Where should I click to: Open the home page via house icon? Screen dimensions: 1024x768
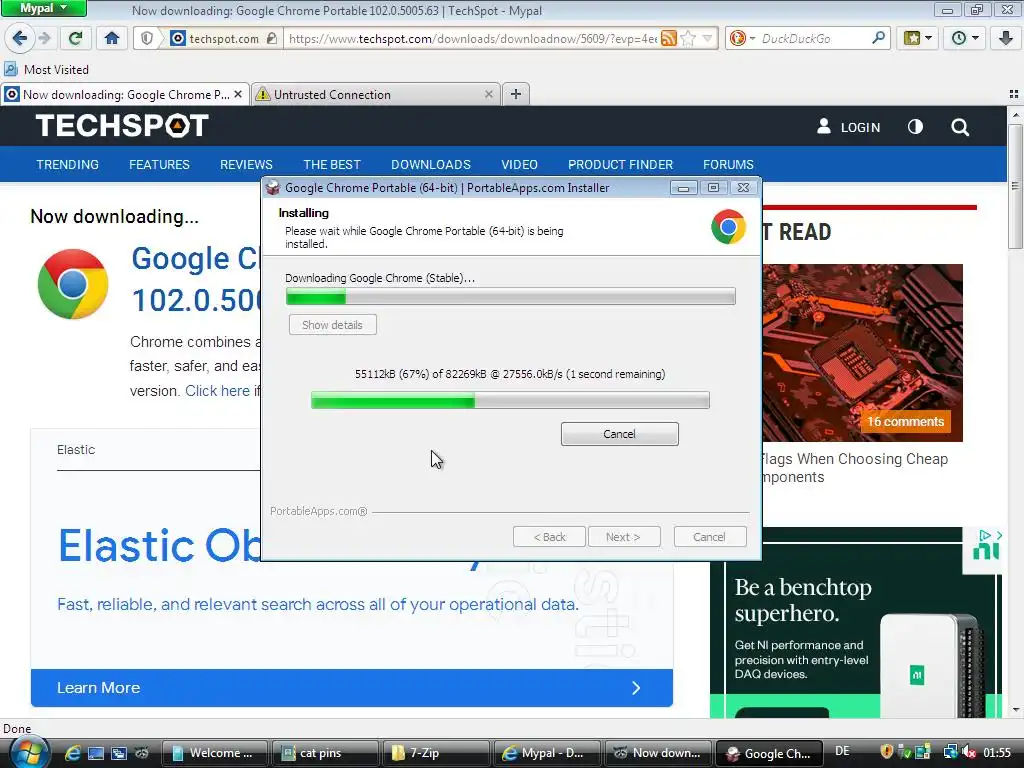[x=112, y=38]
